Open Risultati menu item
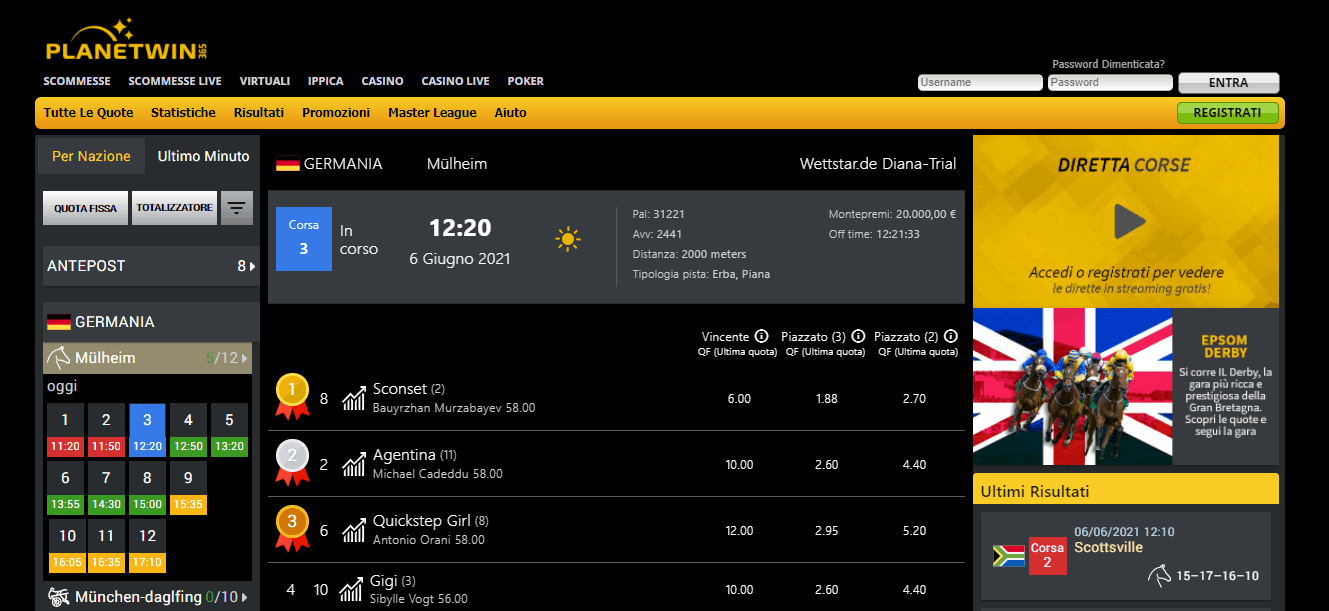This screenshot has width=1329, height=611. [259, 113]
